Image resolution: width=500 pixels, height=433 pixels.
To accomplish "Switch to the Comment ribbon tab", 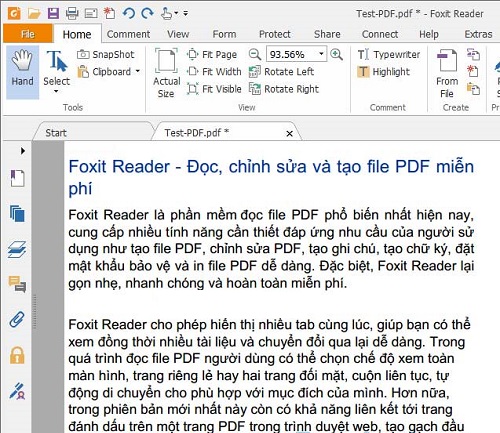I will click(x=128, y=34).
